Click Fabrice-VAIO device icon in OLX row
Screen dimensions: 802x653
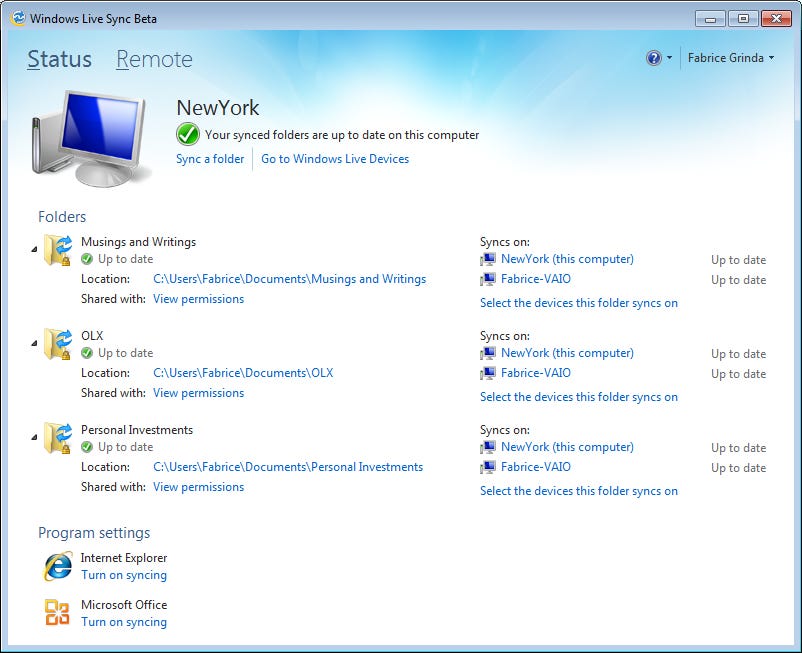(488, 373)
